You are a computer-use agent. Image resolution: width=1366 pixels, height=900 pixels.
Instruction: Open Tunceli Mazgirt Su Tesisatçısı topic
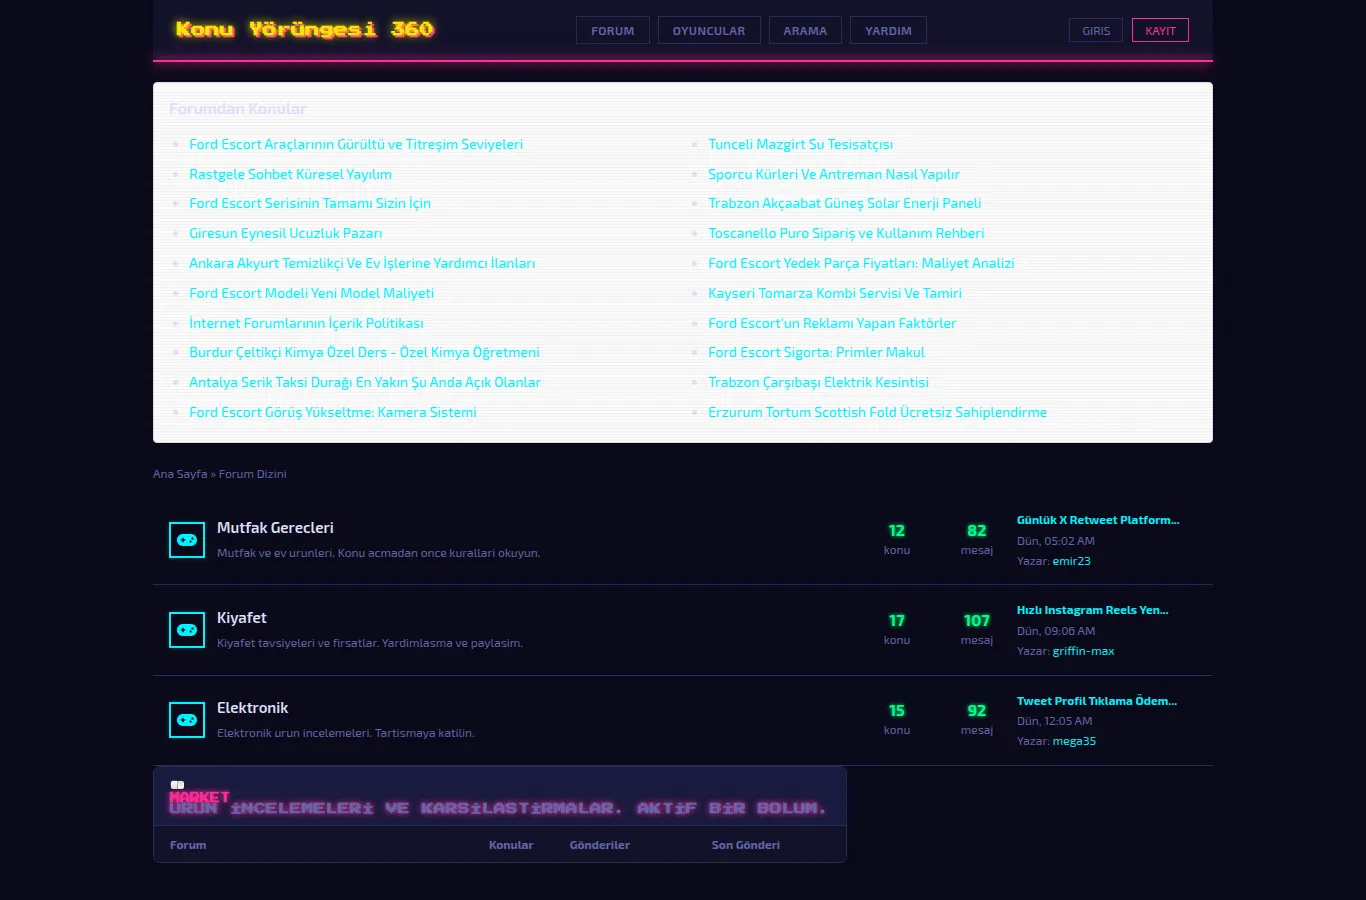click(x=801, y=144)
